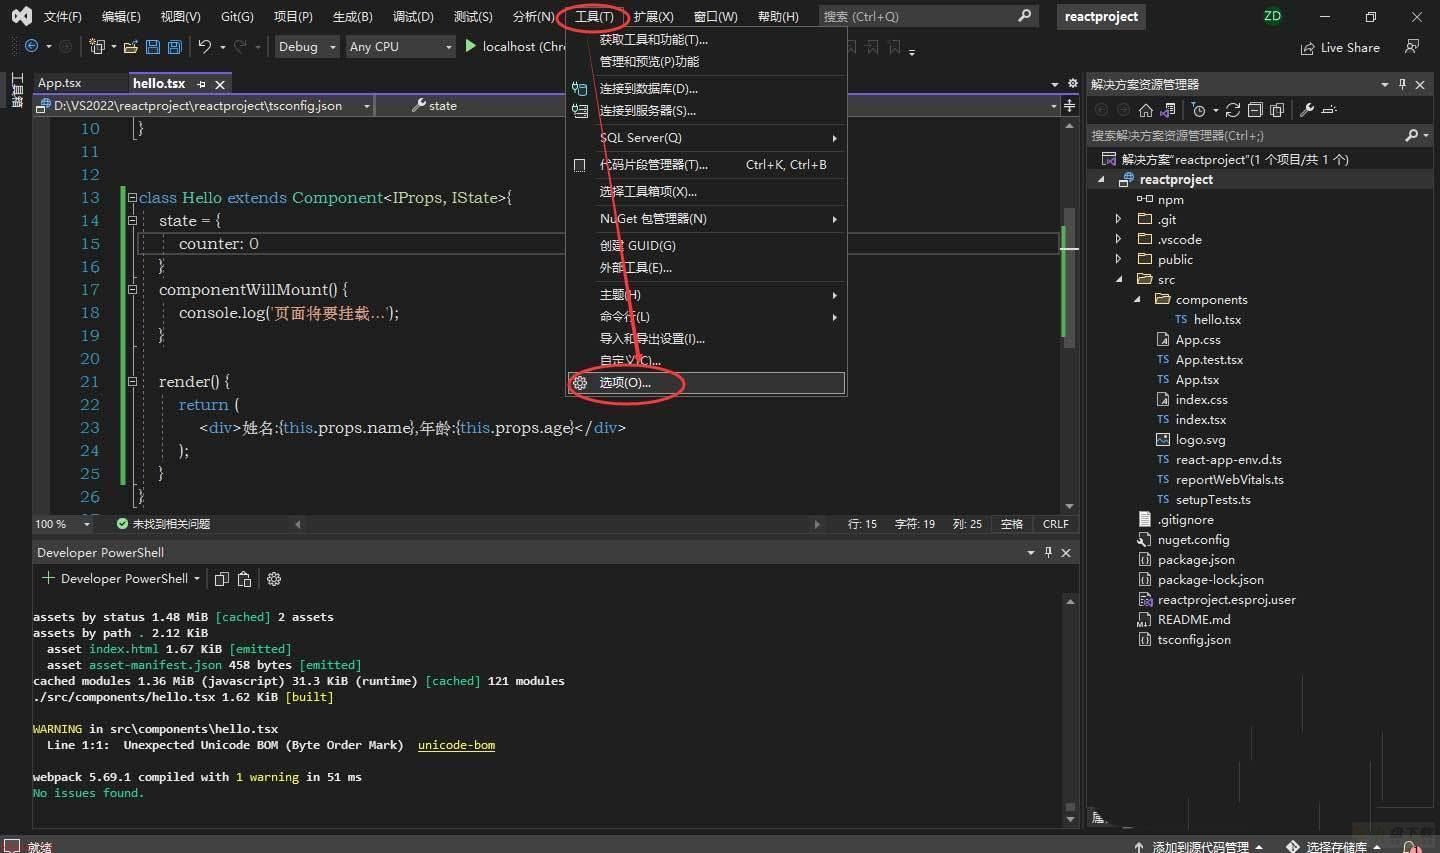Open the Debug configuration dropdown

[x=307, y=47]
